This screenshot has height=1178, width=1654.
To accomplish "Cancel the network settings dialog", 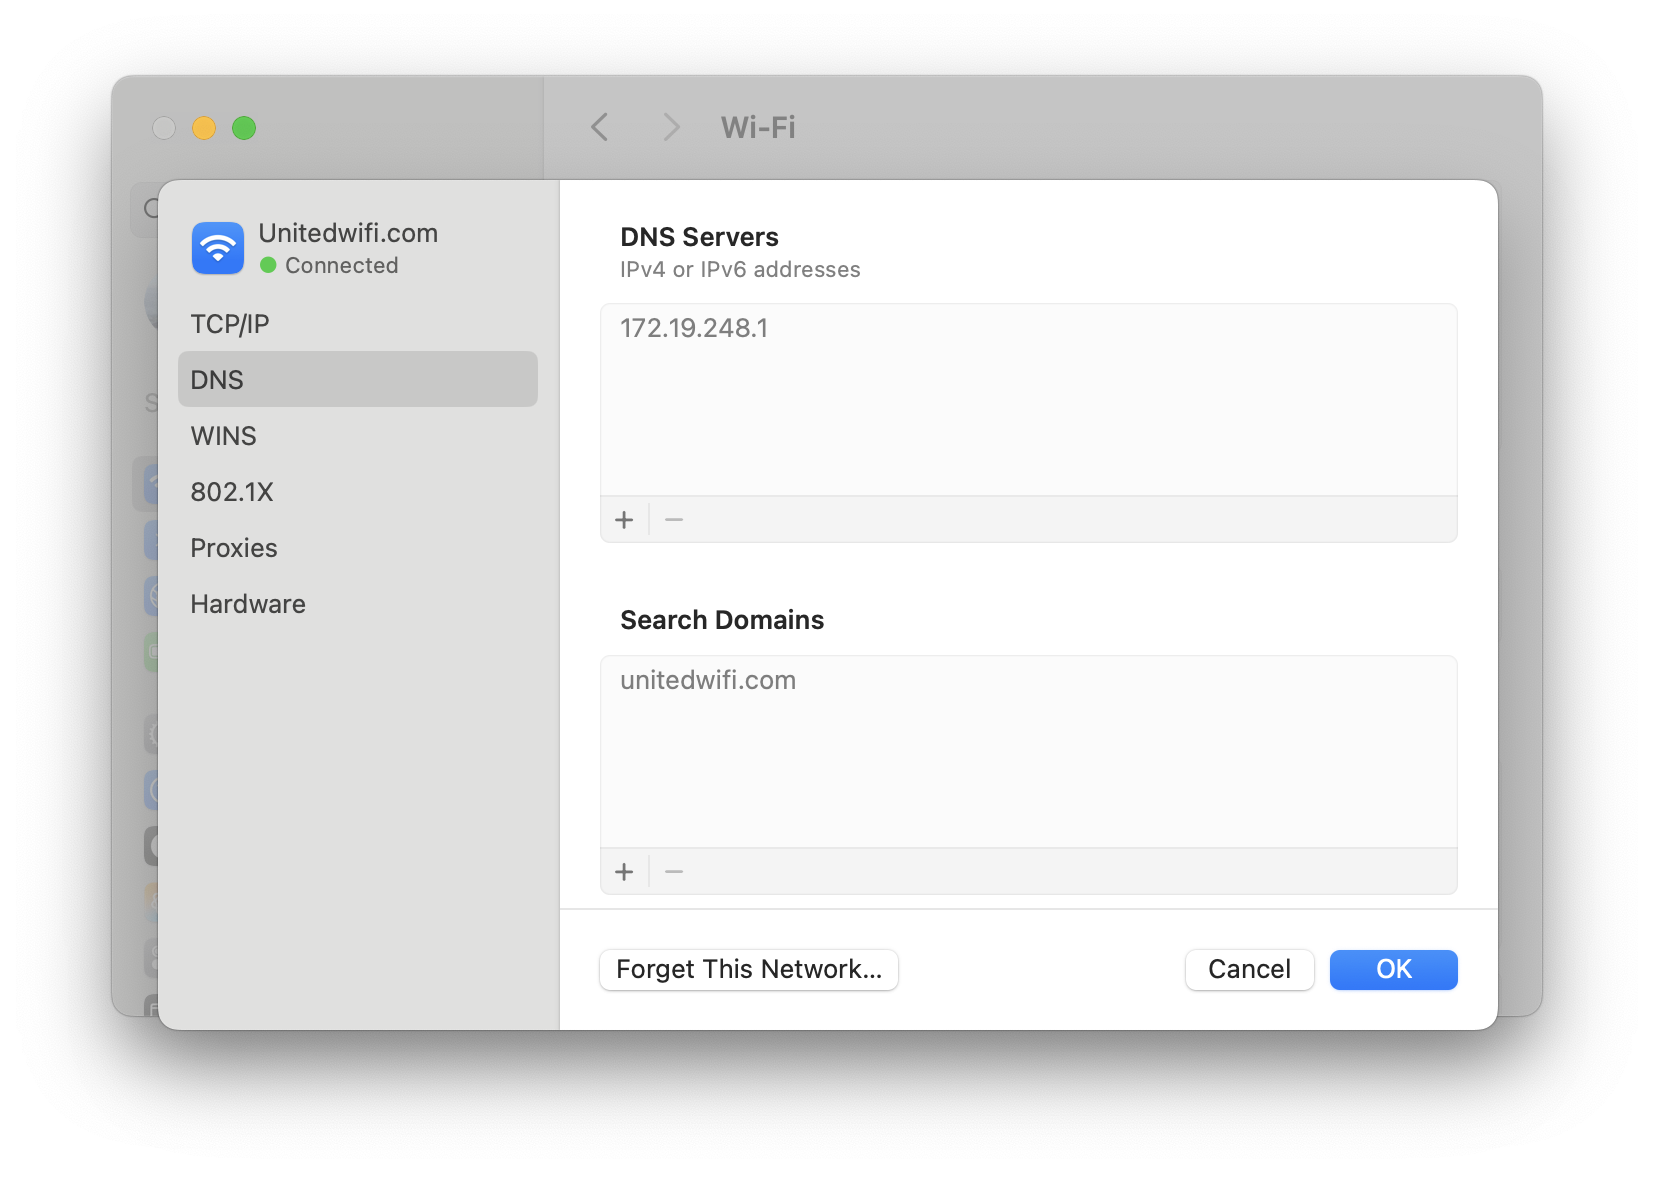I will click(1249, 969).
